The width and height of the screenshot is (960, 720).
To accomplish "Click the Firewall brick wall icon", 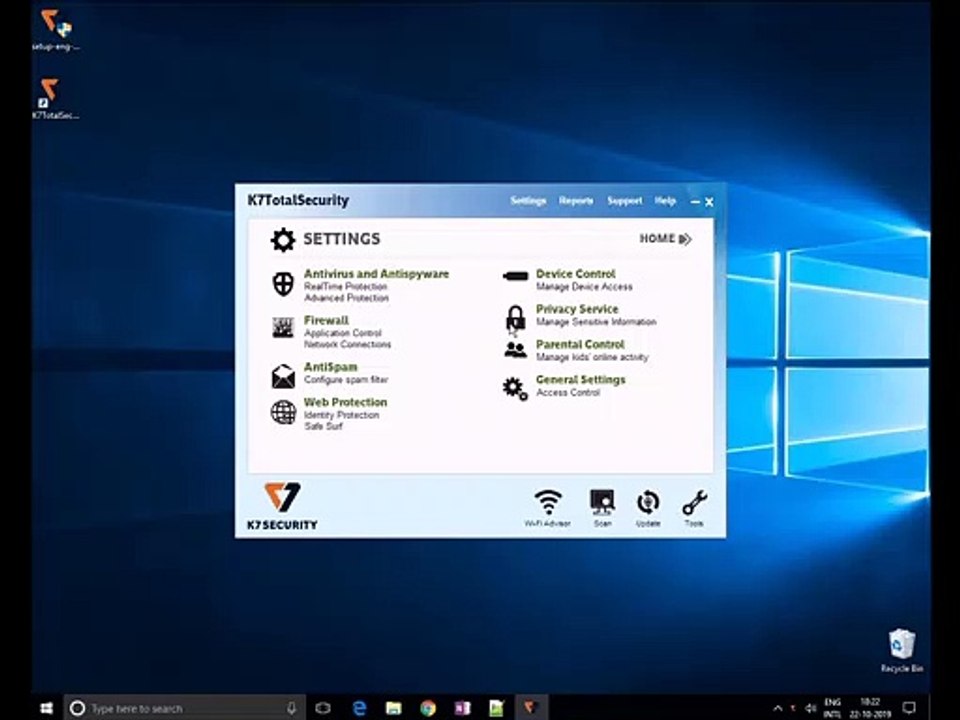I will point(283,328).
